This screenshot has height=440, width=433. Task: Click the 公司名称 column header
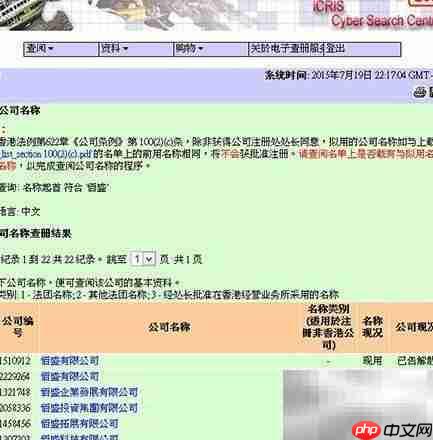pos(169,327)
